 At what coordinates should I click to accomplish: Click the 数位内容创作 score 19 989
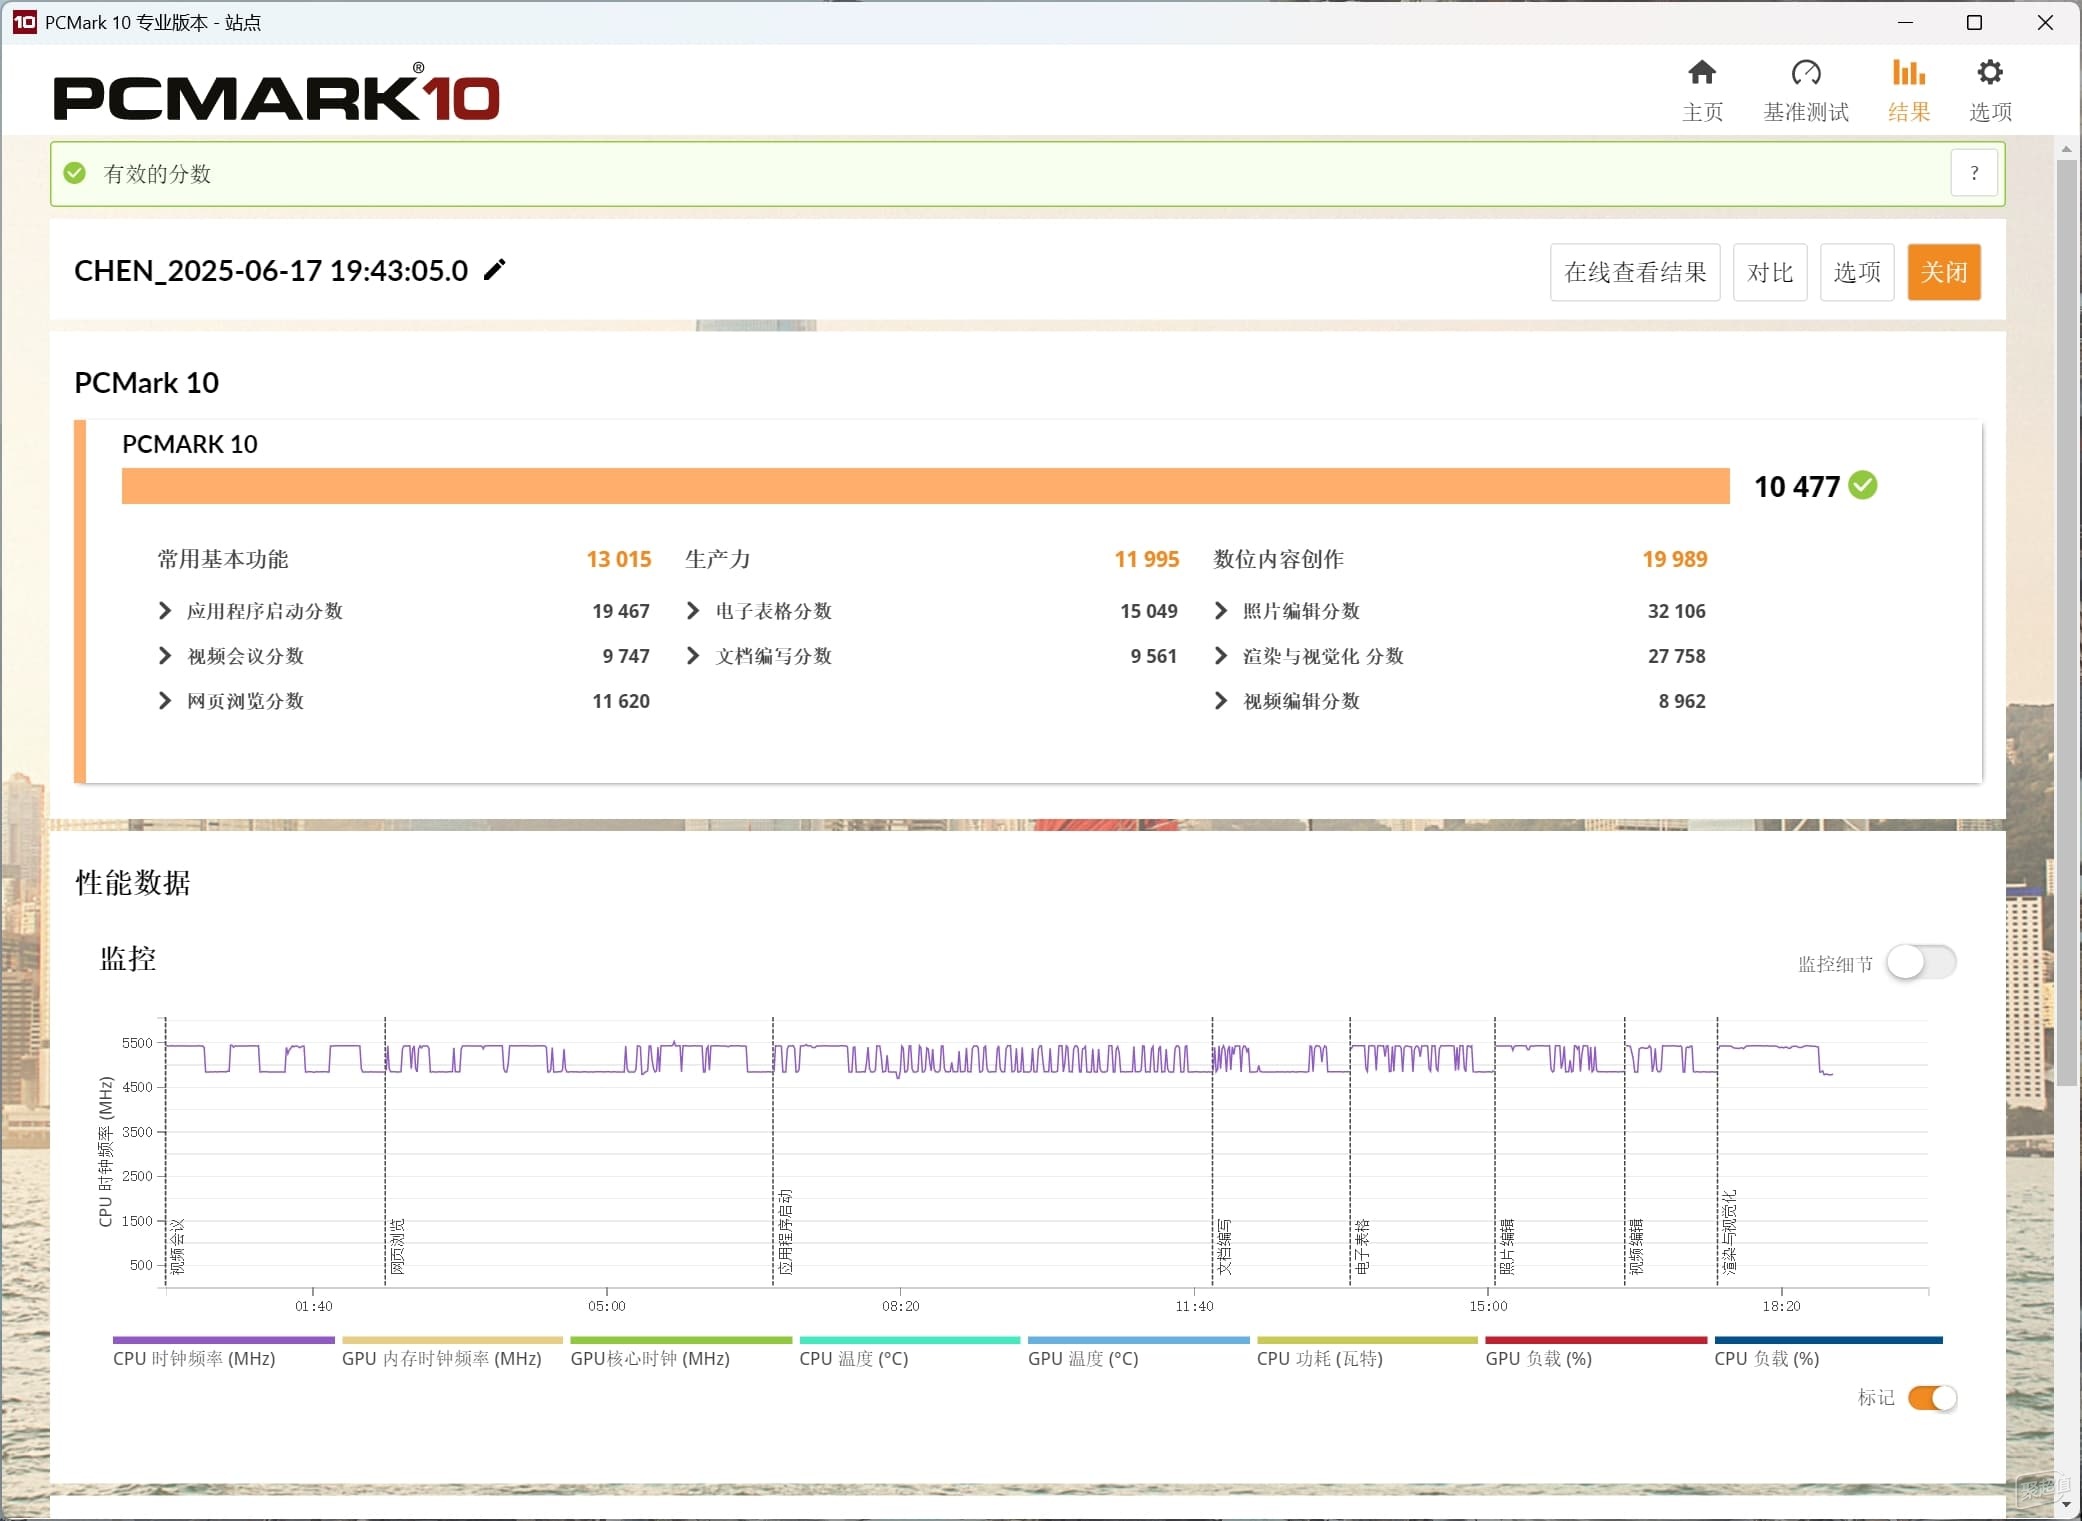1675,559
